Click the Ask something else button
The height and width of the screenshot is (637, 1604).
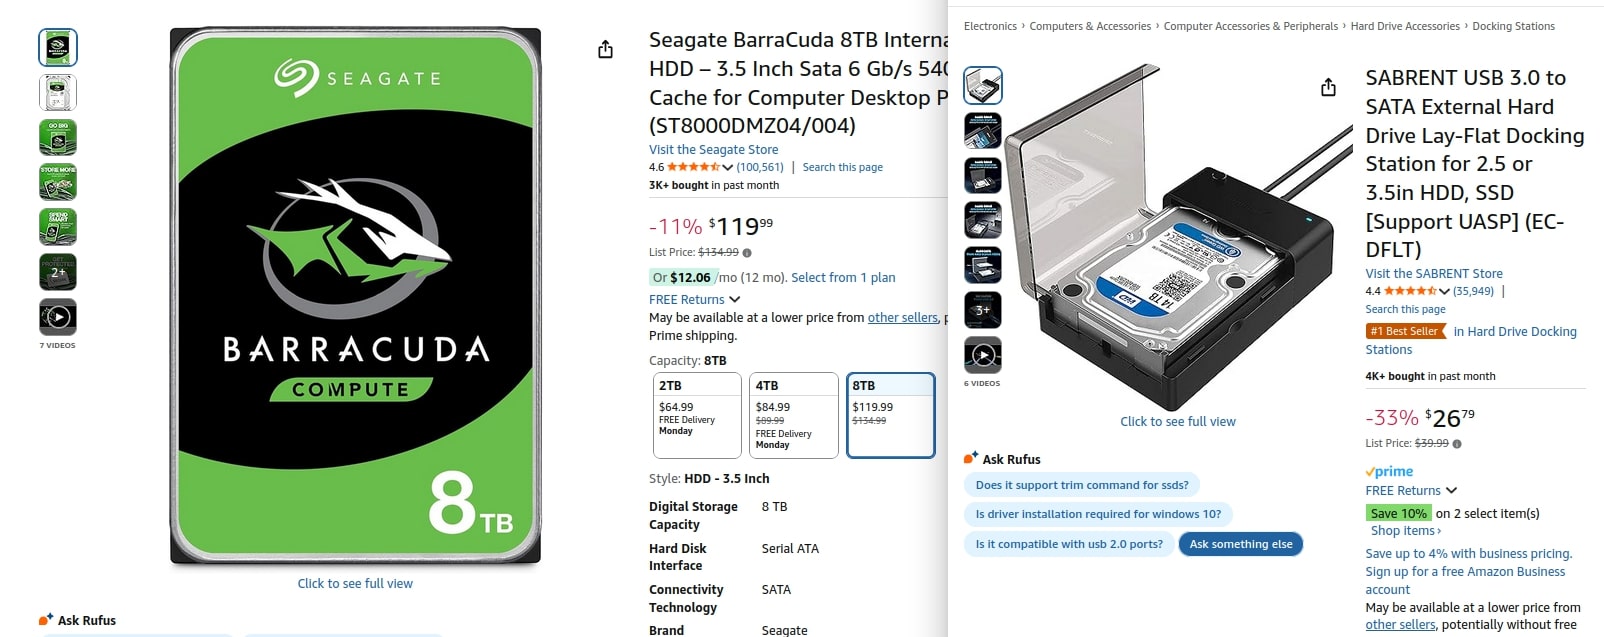click(x=1241, y=544)
